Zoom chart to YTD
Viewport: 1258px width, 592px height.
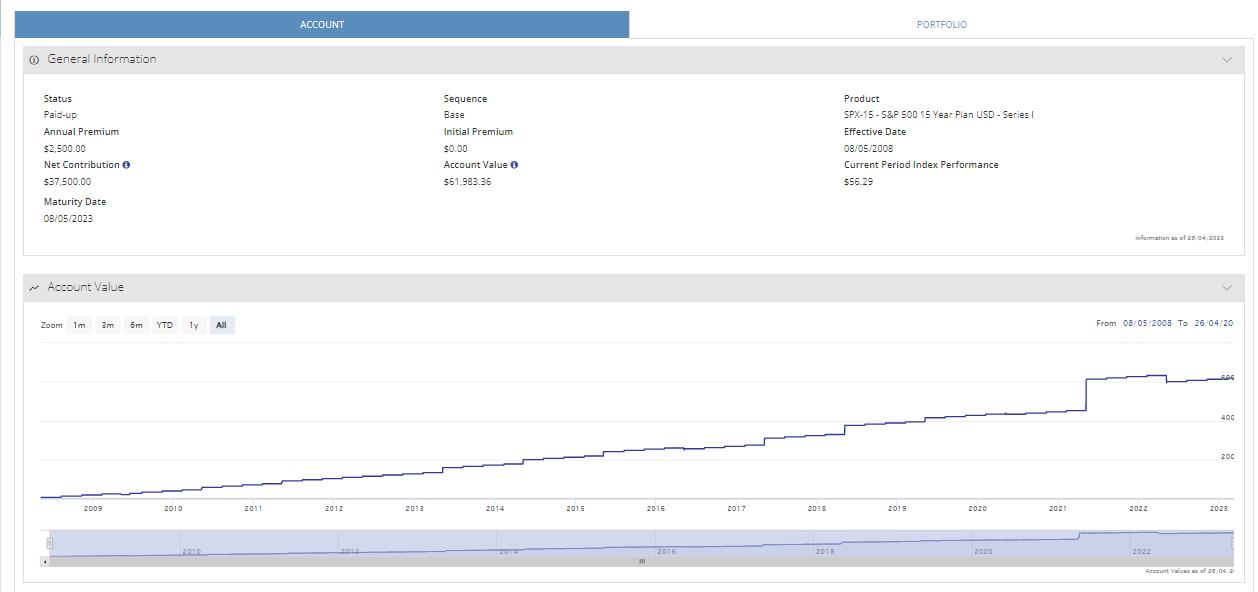[x=165, y=325]
